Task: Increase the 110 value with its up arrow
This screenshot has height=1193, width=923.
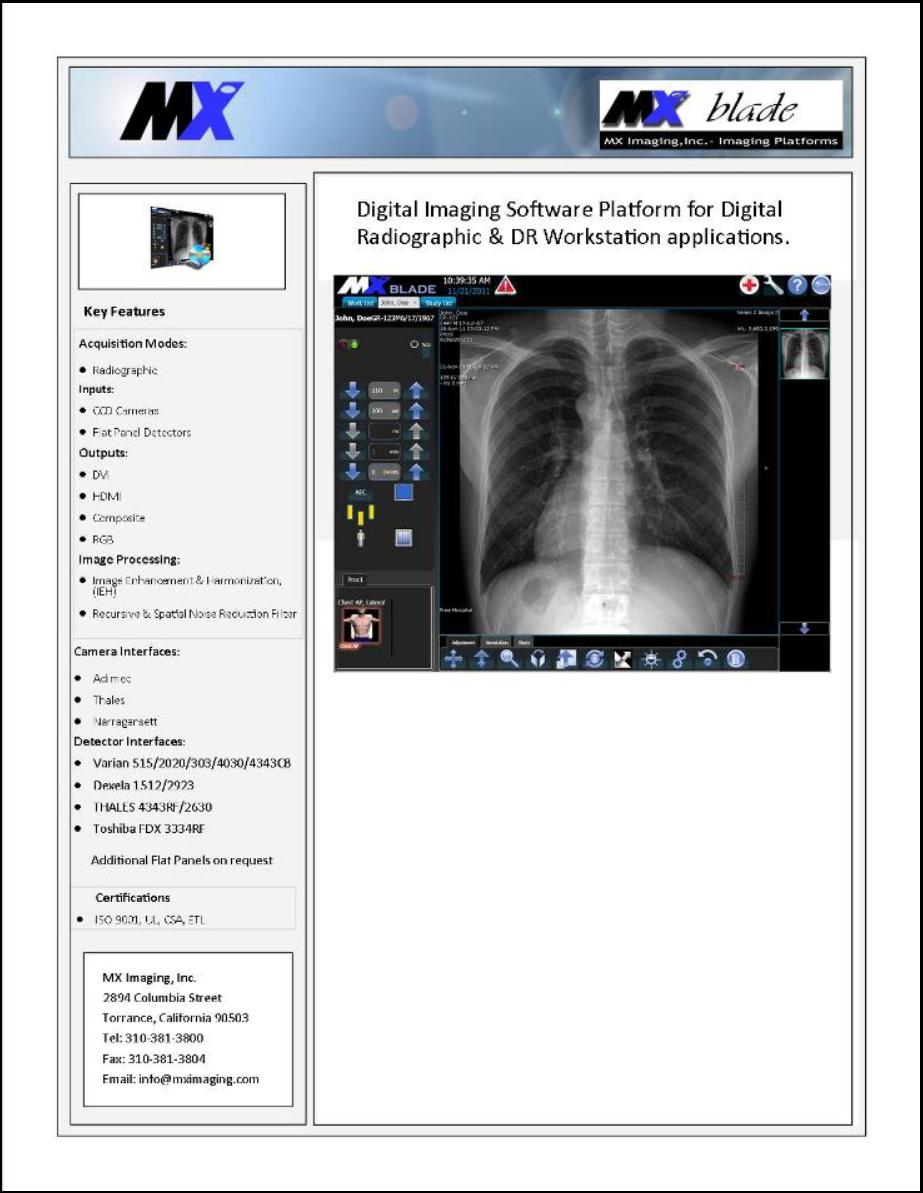Action: click(416, 390)
